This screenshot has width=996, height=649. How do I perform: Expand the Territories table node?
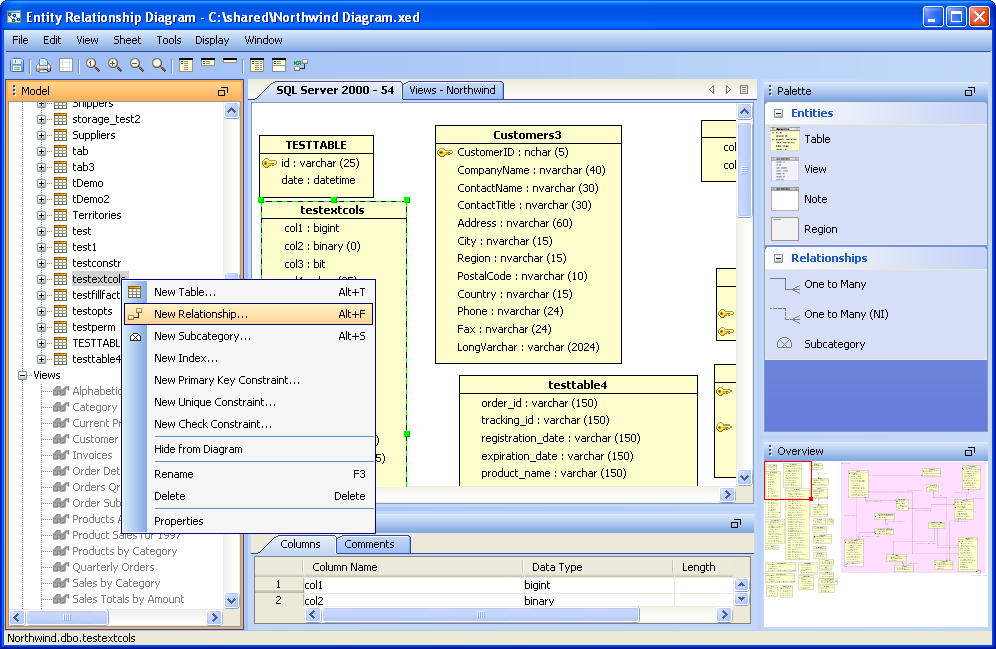[42, 215]
